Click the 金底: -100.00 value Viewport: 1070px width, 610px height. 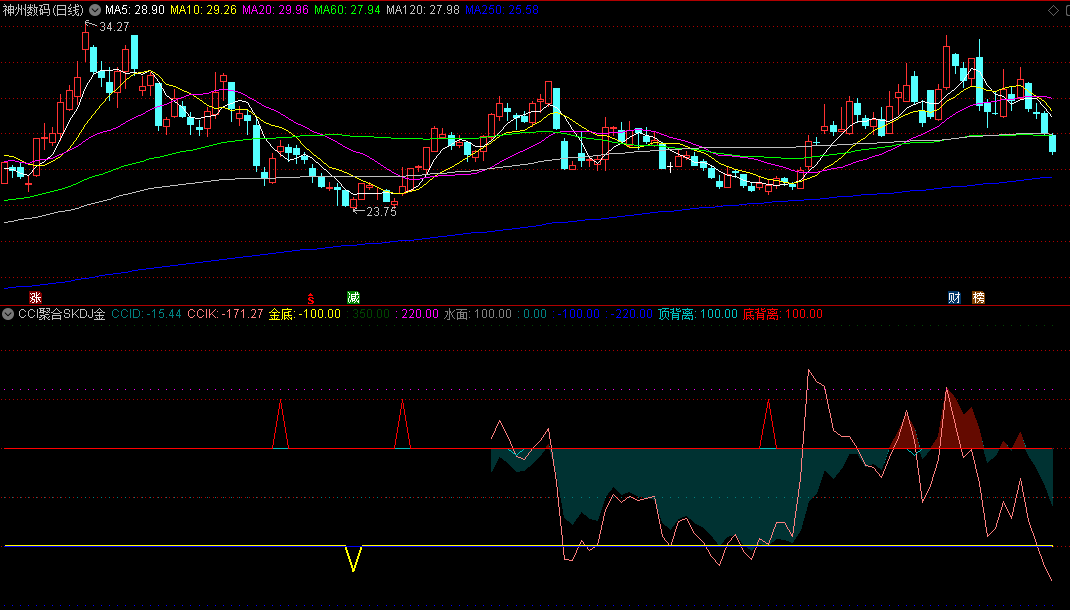[304, 314]
